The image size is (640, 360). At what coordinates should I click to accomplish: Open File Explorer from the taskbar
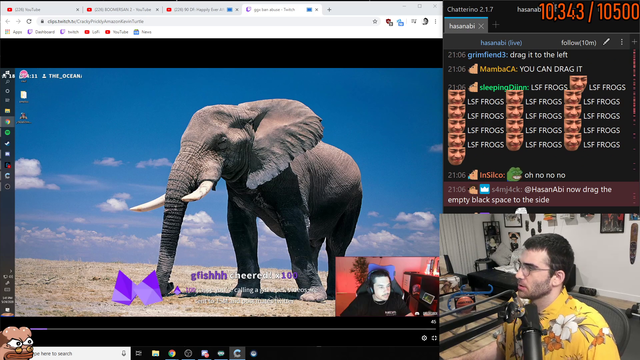click(156, 353)
